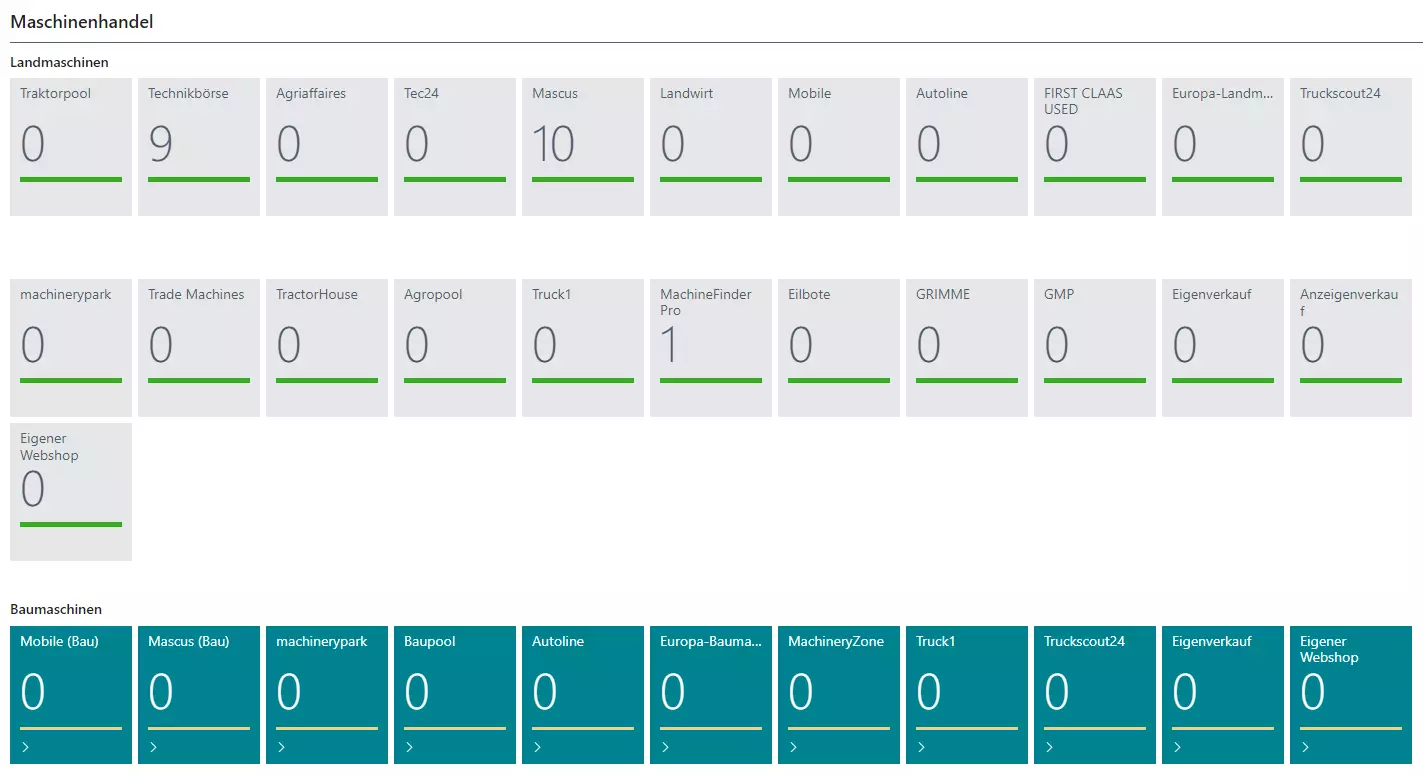Expand the Baumaschinen Autoline tile chevron
Image resolution: width=1423 pixels, height=776 pixels.
point(537,747)
